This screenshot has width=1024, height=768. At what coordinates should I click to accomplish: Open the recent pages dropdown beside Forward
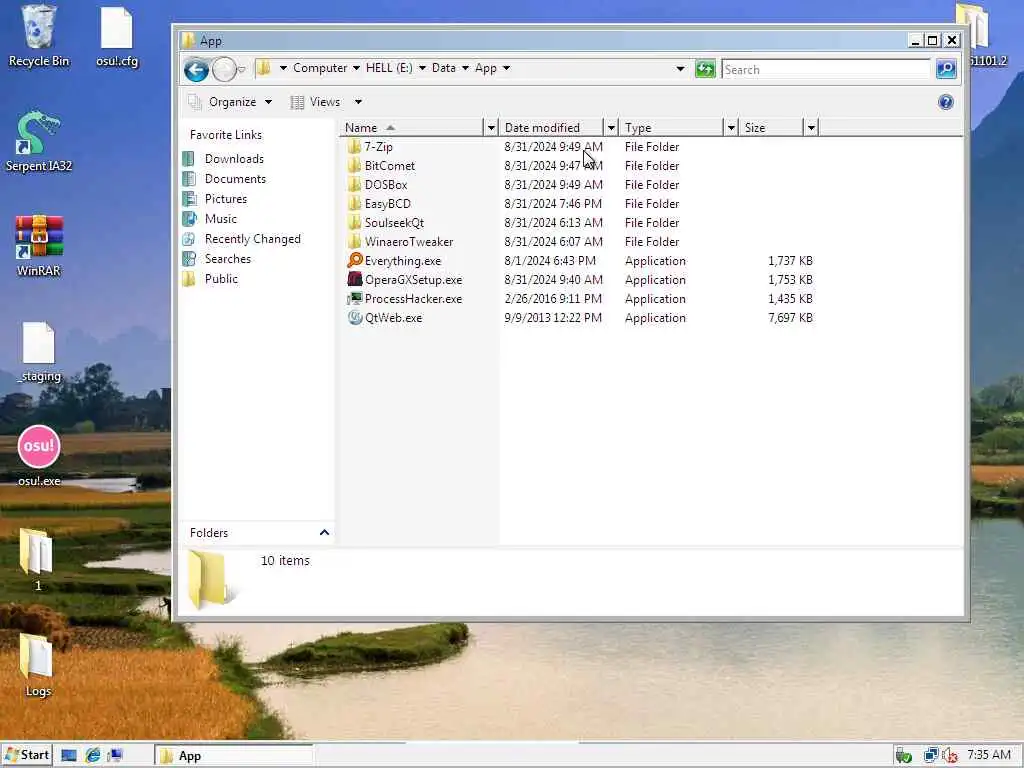[242, 69]
